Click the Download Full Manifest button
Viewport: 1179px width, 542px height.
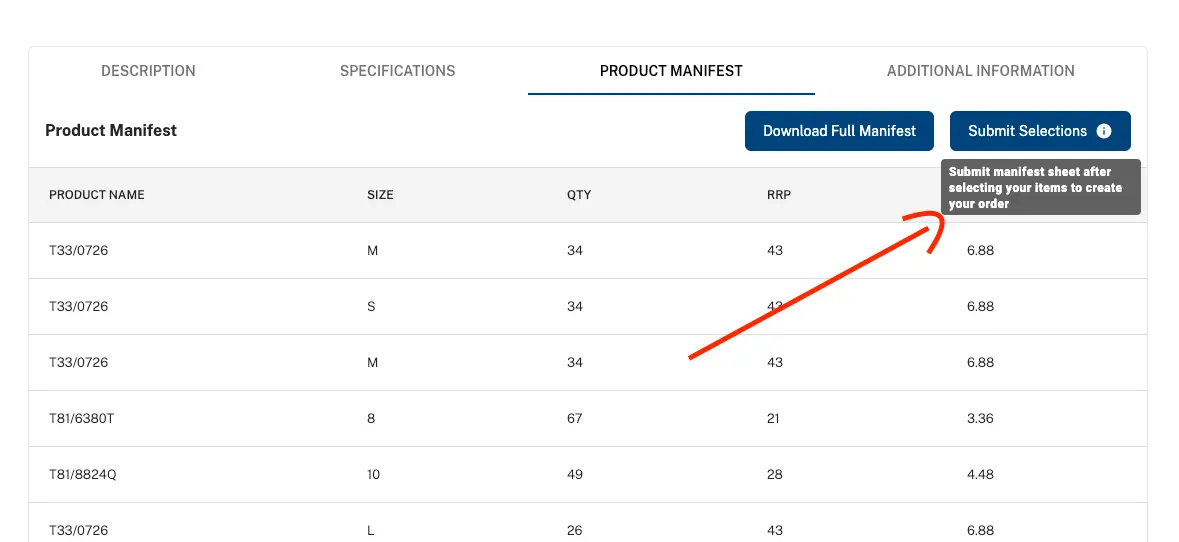click(x=839, y=131)
